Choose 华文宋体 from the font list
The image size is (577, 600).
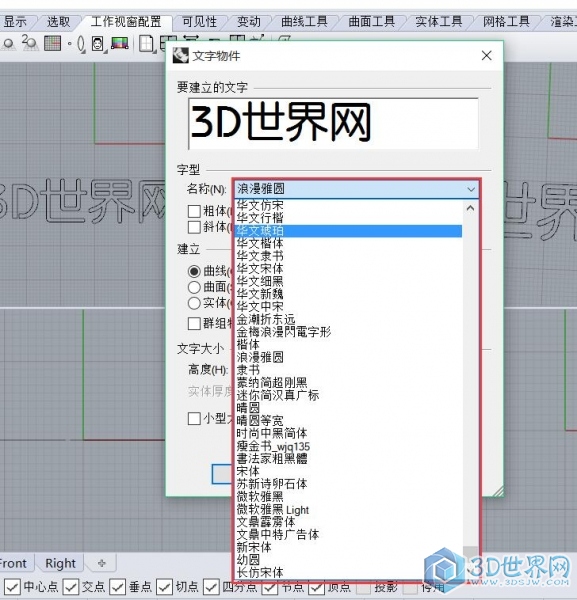pyautogui.click(x=349, y=269)
